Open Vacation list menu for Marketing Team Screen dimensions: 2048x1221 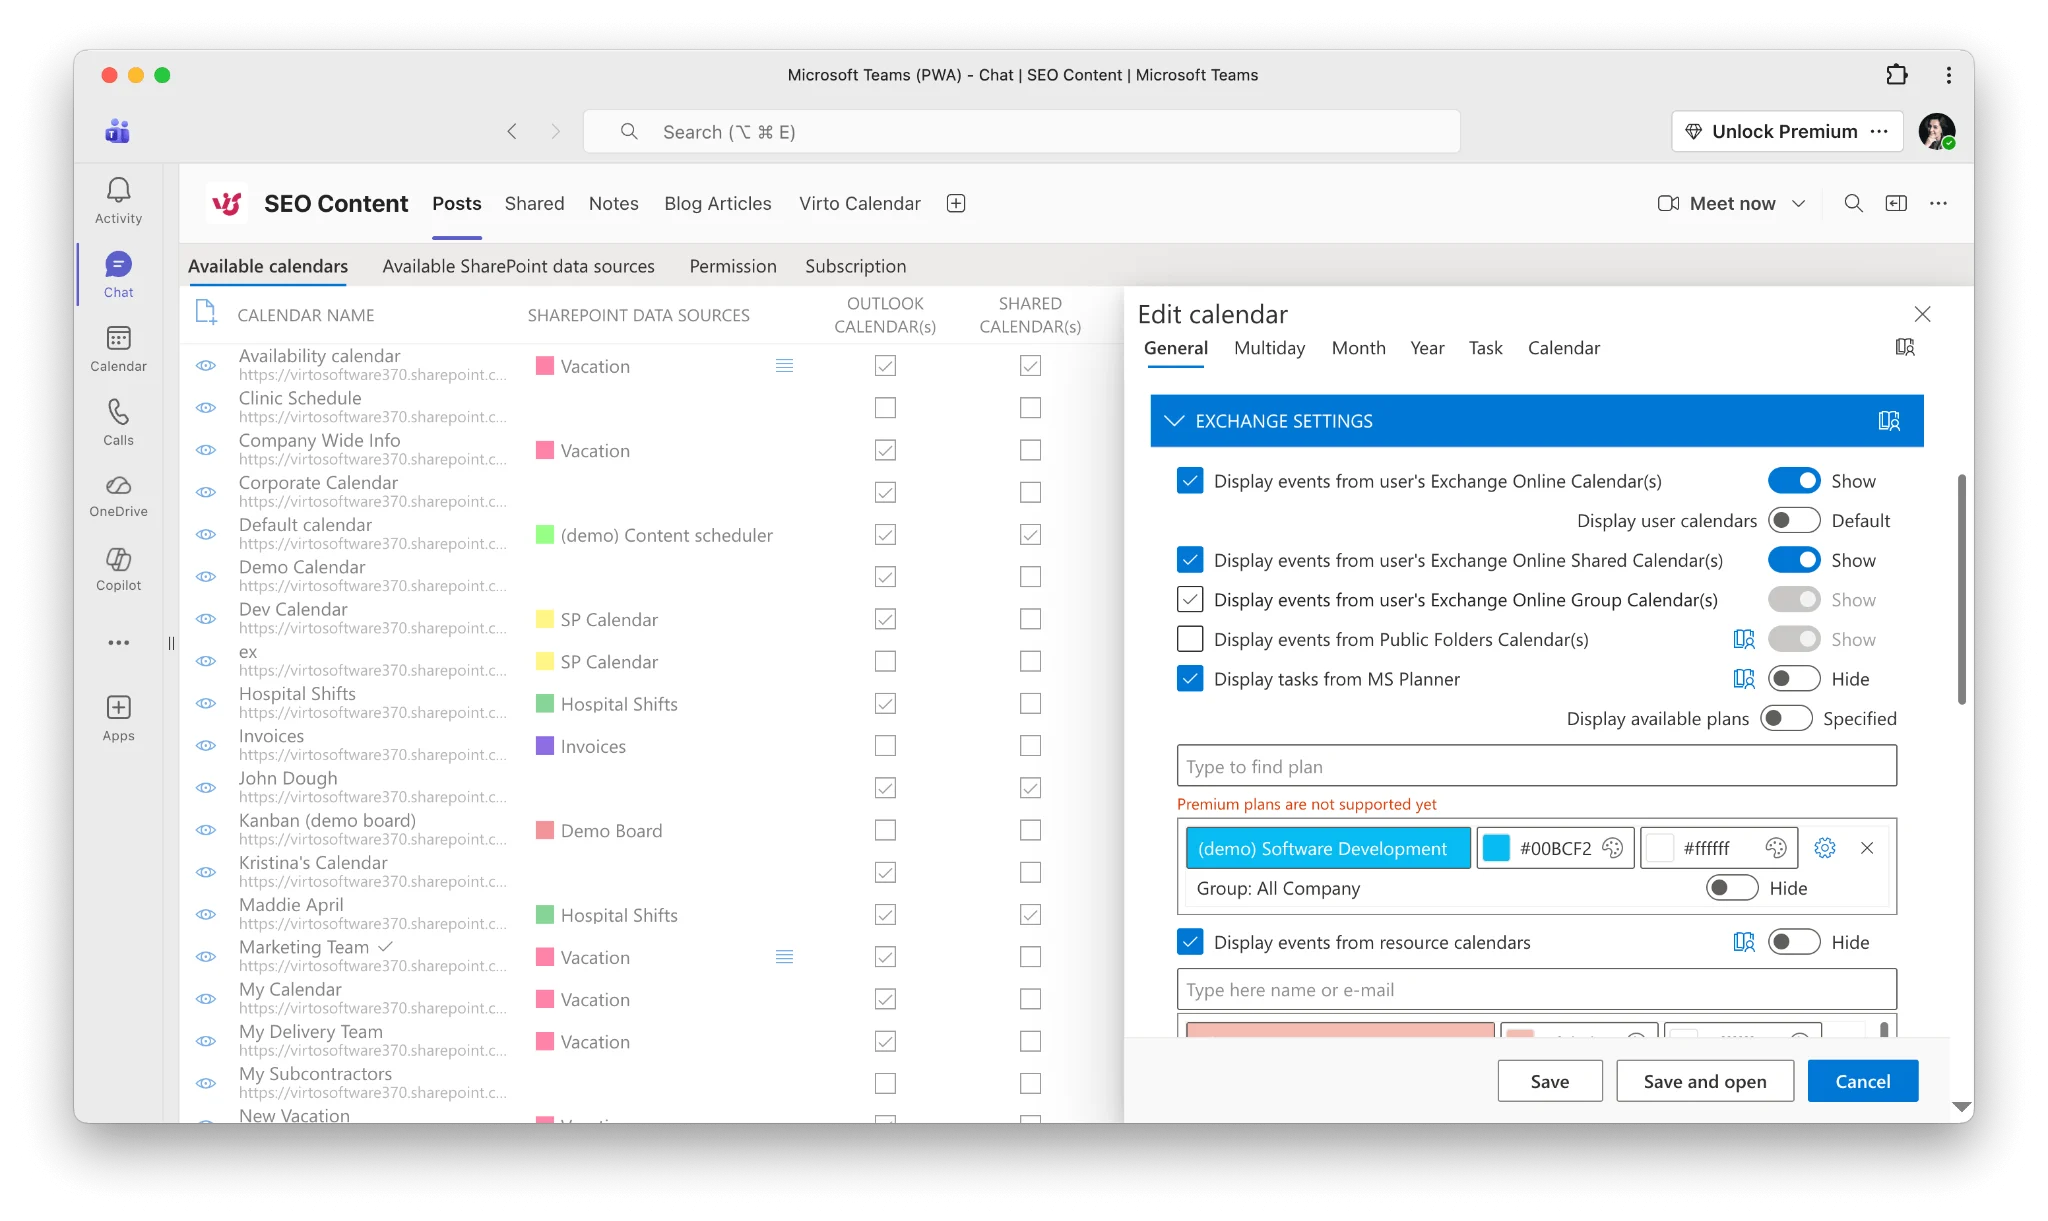[x=785, y=957]
